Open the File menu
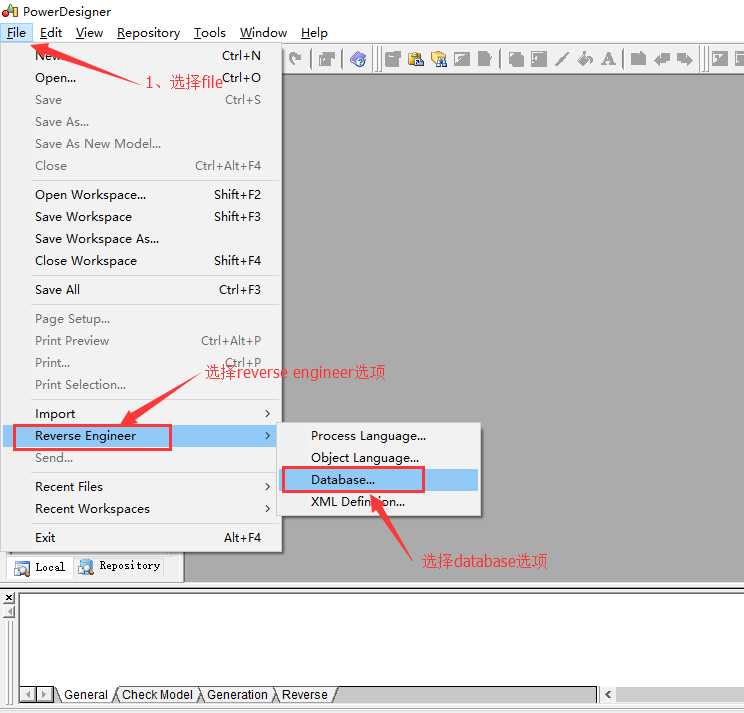The image size is (744, 713). click(x=16, y=33)
